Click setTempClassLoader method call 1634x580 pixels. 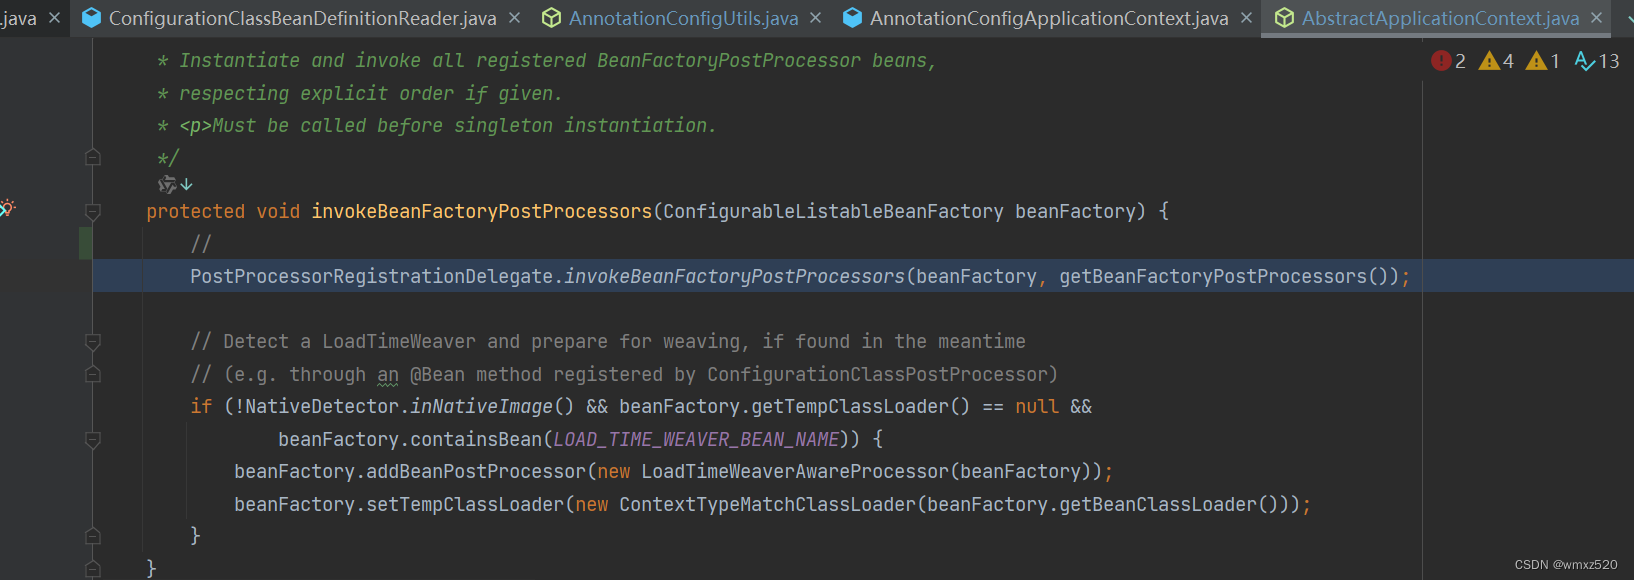click(465, 504)
